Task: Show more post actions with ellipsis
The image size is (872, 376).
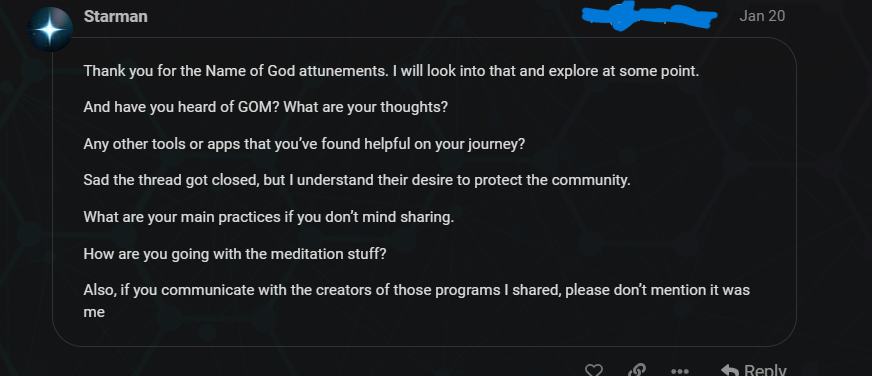Action: click(680, 371)
